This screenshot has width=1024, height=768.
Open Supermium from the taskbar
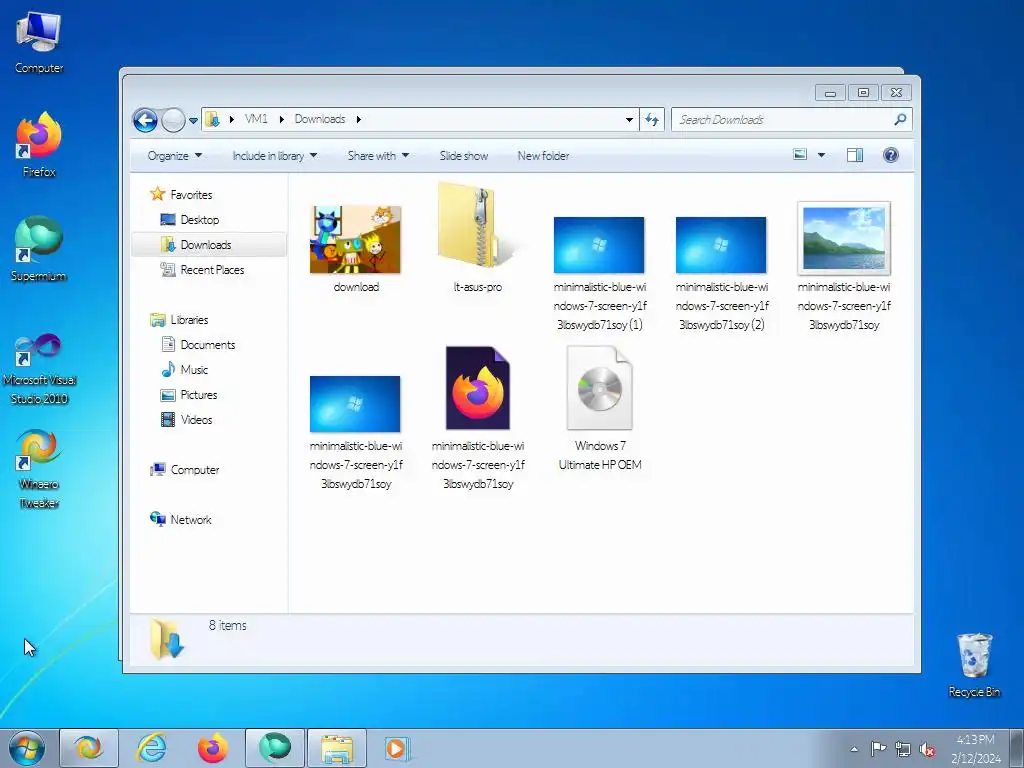click(x=274, y=748)
